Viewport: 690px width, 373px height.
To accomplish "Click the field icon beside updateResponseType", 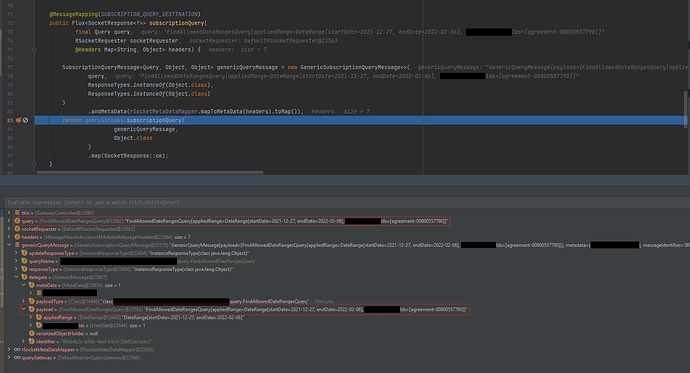I will click(24, 253).
